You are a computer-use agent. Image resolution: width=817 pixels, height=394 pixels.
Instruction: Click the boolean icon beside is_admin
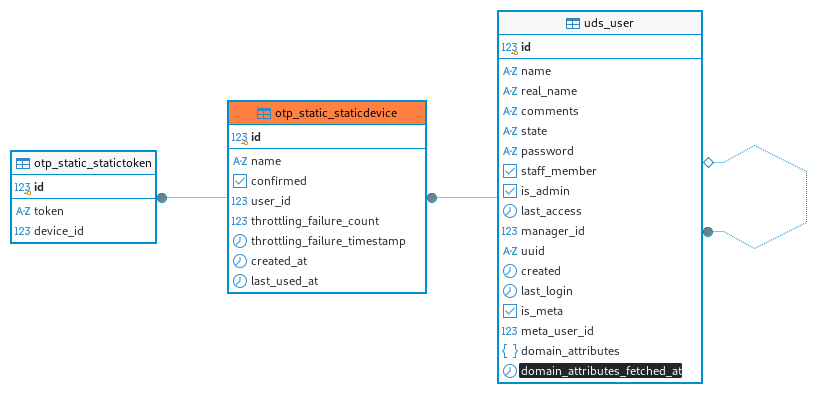(510, 191)
